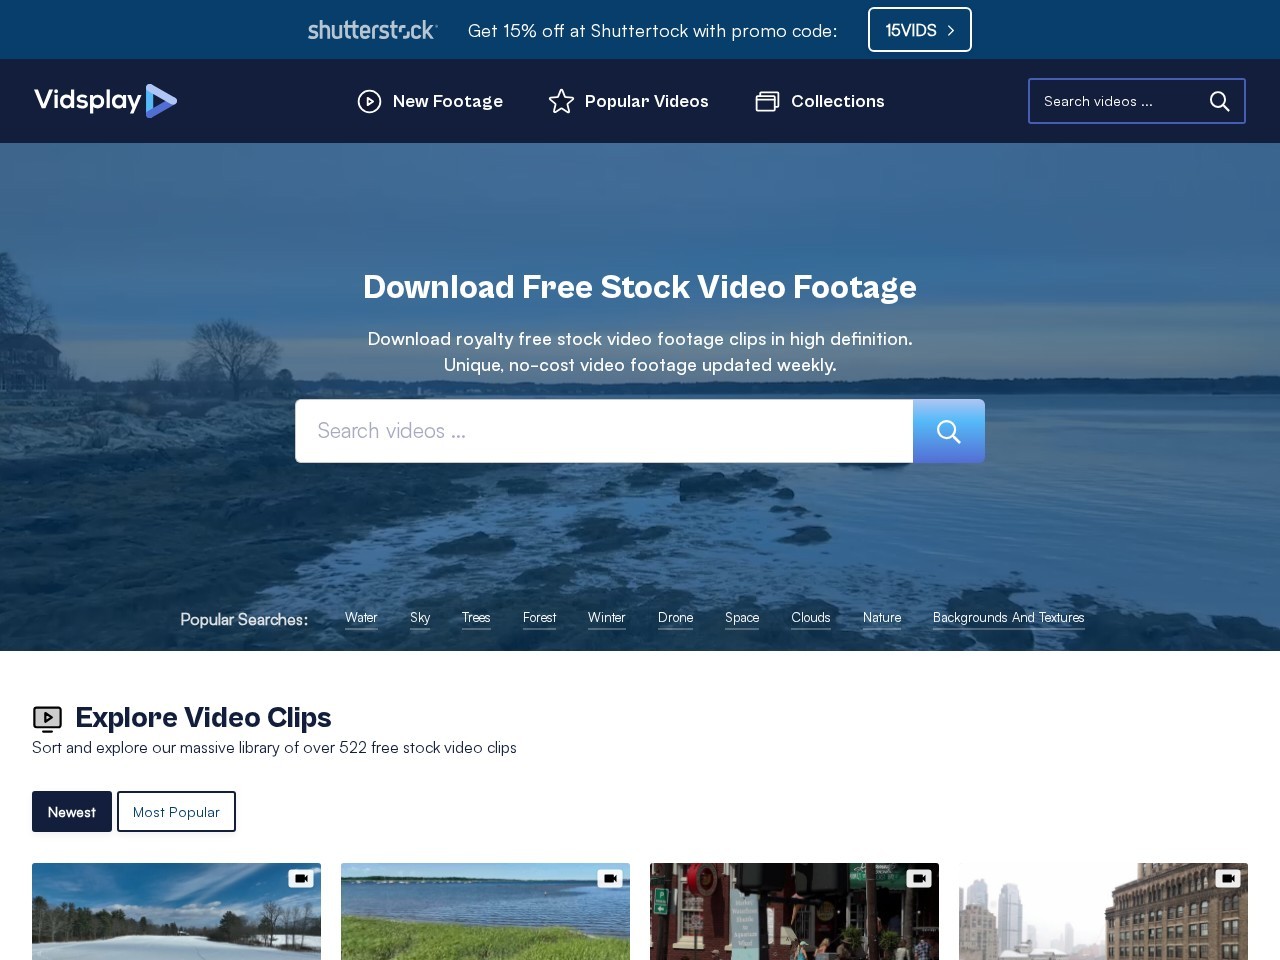This screenshot has height=960, width=1280.
Task: Open the 15VIDS promo code button
Action: click(x=919, y=30)
